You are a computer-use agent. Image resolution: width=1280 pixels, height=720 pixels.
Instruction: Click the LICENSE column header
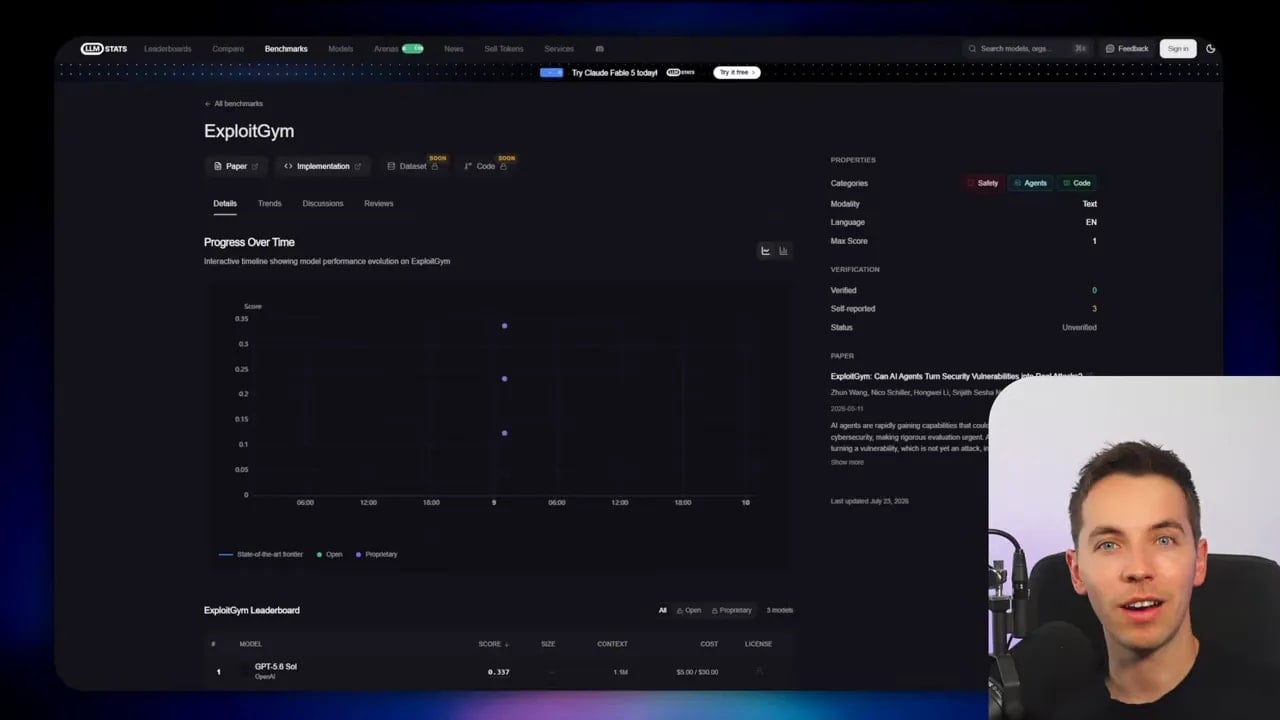coord(758,644)
